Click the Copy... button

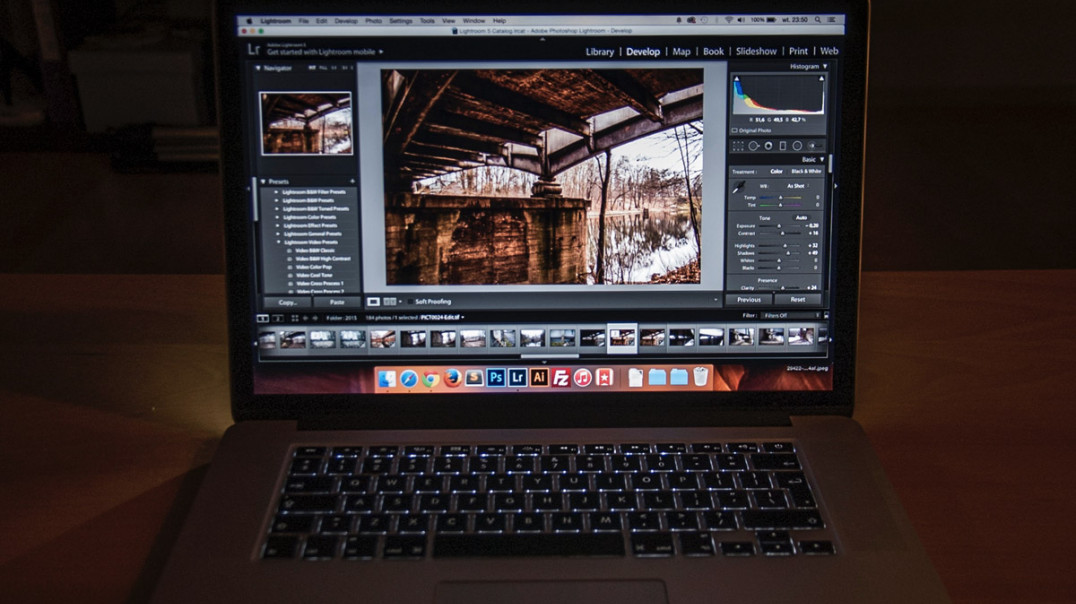(x=288, y=302)
